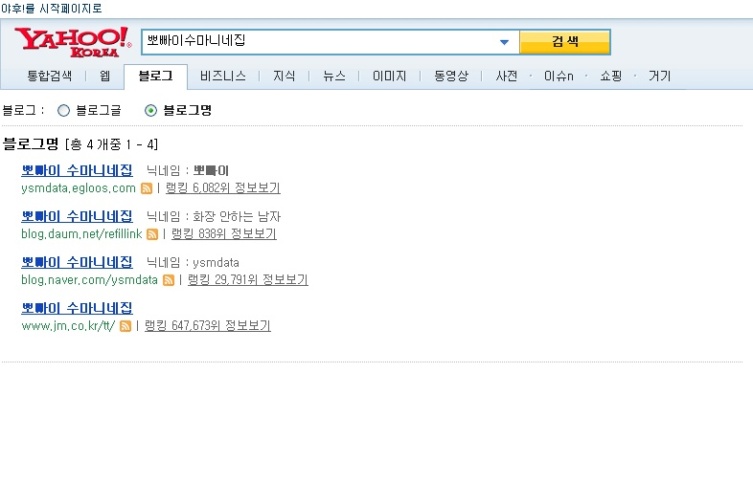
Task: Open 랭킹 647,673위 정보보기 link
Action: (x=207, y=326)
